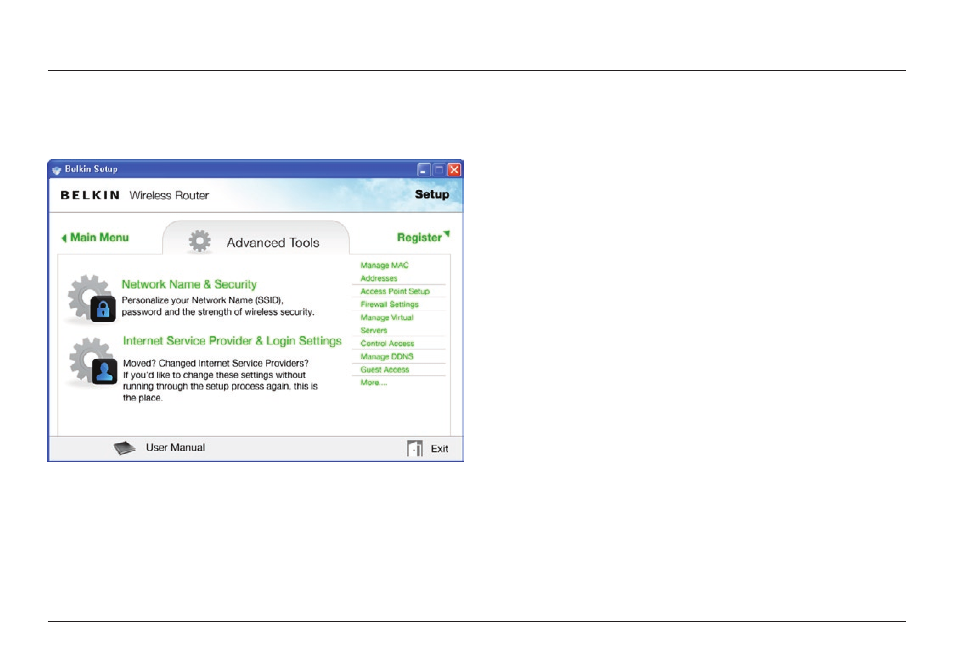Click the Internet Service Provider gear-user icon
954x668 pixels.
point(92,362)
